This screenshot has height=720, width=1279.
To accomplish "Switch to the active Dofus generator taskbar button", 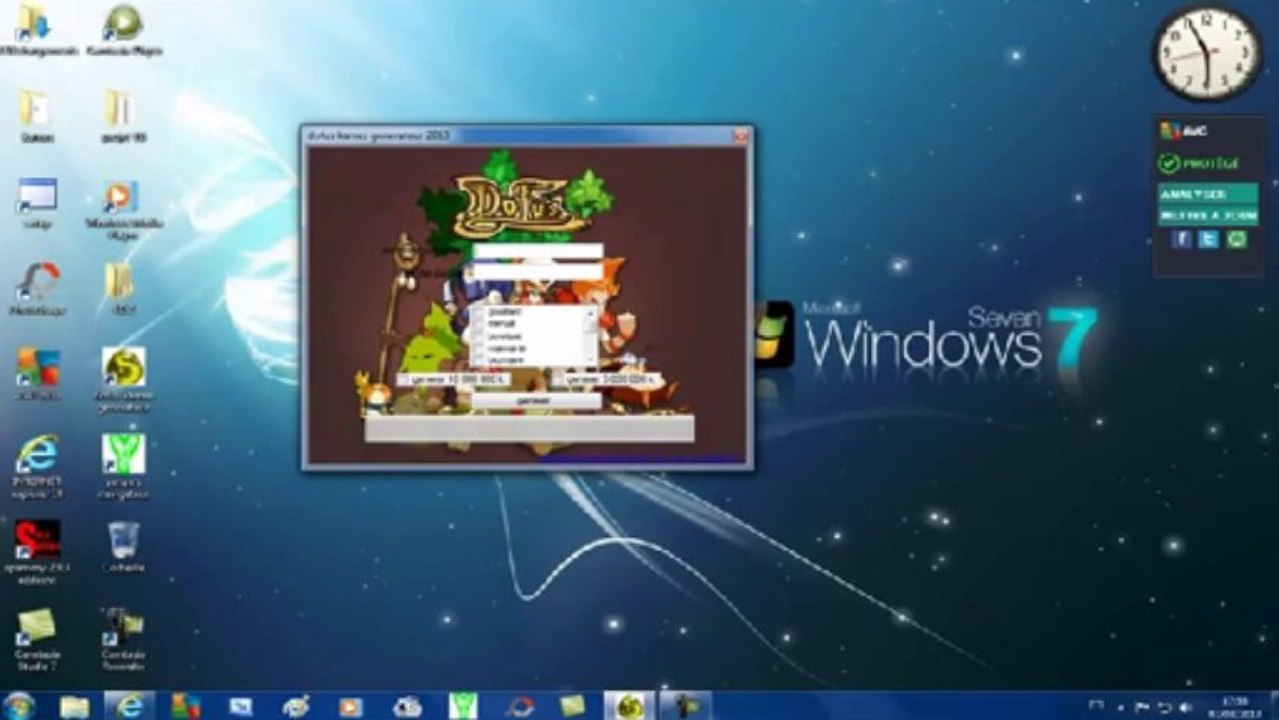I will [629, 706].
